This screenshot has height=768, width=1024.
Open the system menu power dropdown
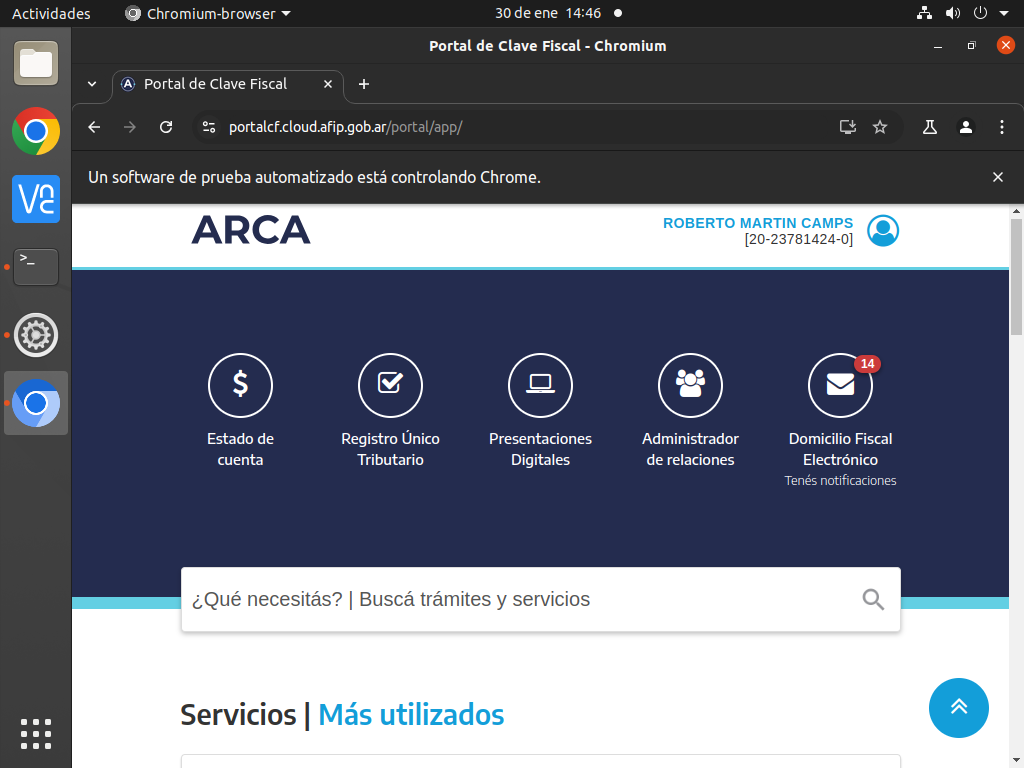1004,13
